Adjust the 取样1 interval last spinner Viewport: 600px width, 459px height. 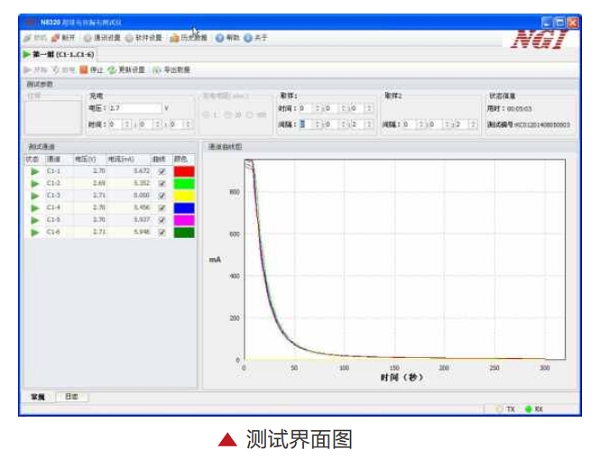(x=367, y=125)
